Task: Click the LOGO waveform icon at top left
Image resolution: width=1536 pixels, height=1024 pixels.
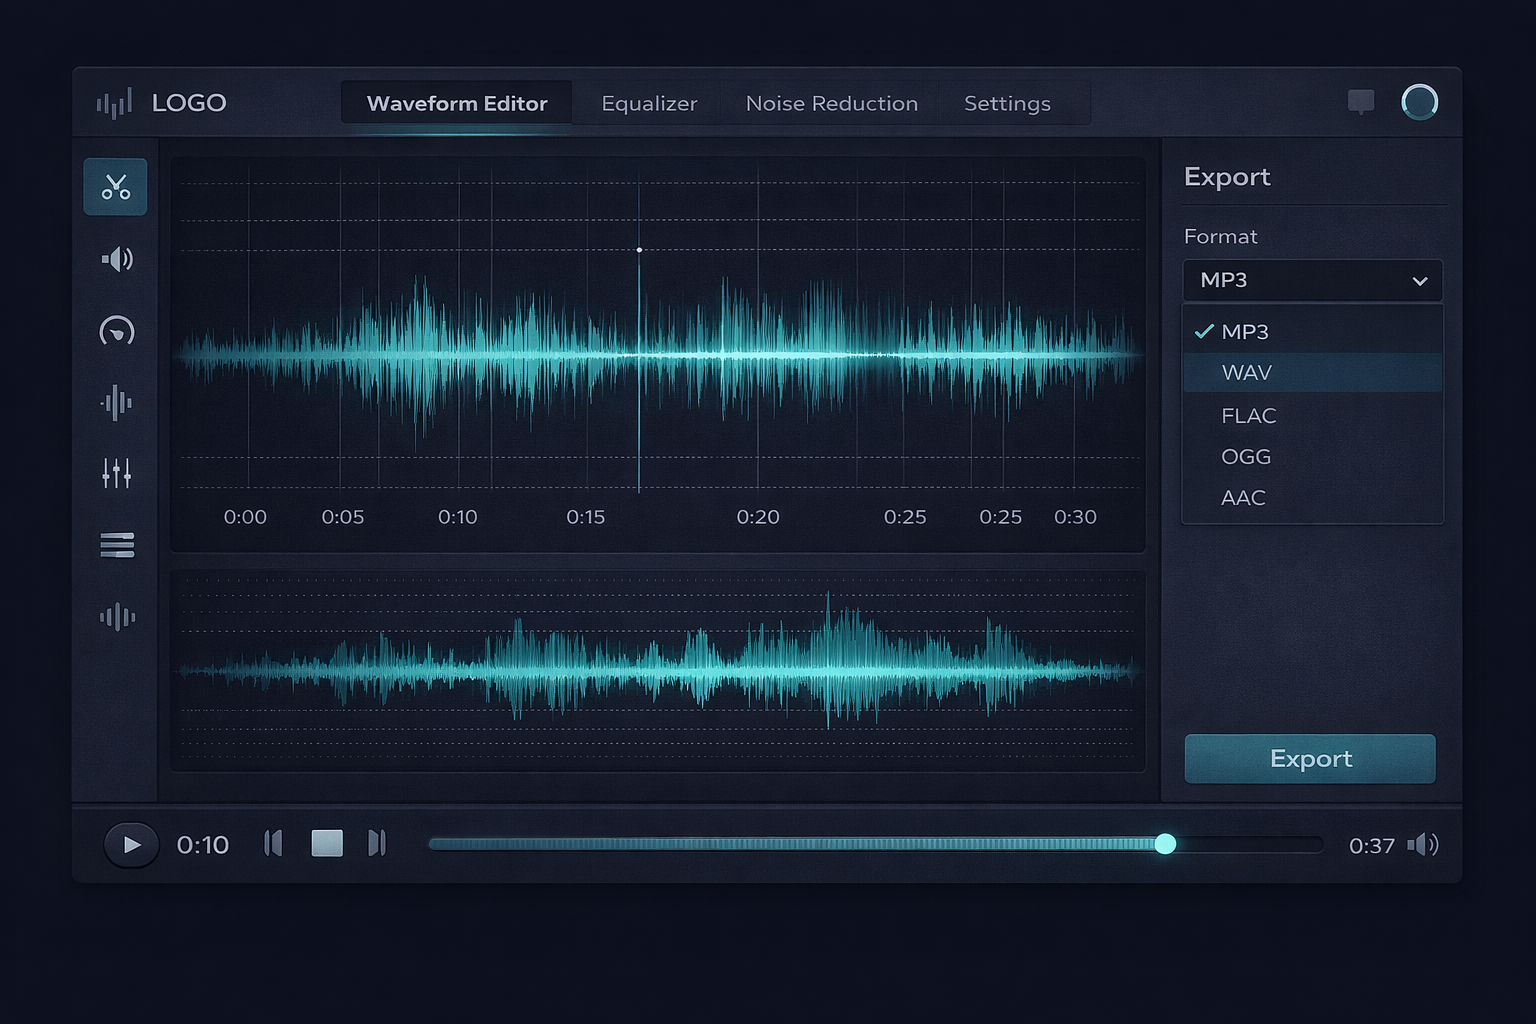Action: [x=113, y=101]
